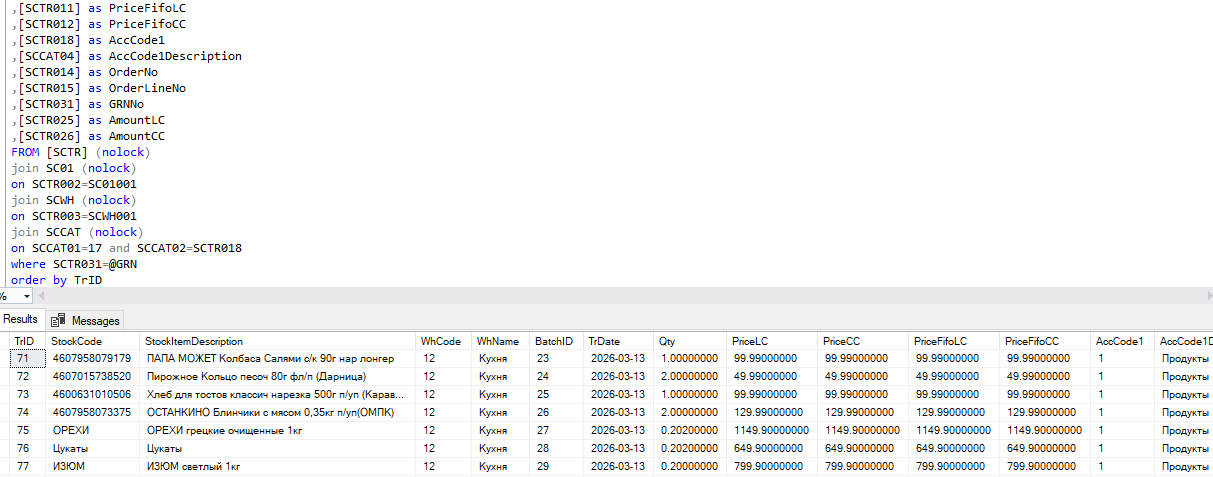This screenshot has width=1213, height=477.
Task: Select the cell containing ОРЕХИ грецкие очищенные 1кг
Action: point(225,430)
